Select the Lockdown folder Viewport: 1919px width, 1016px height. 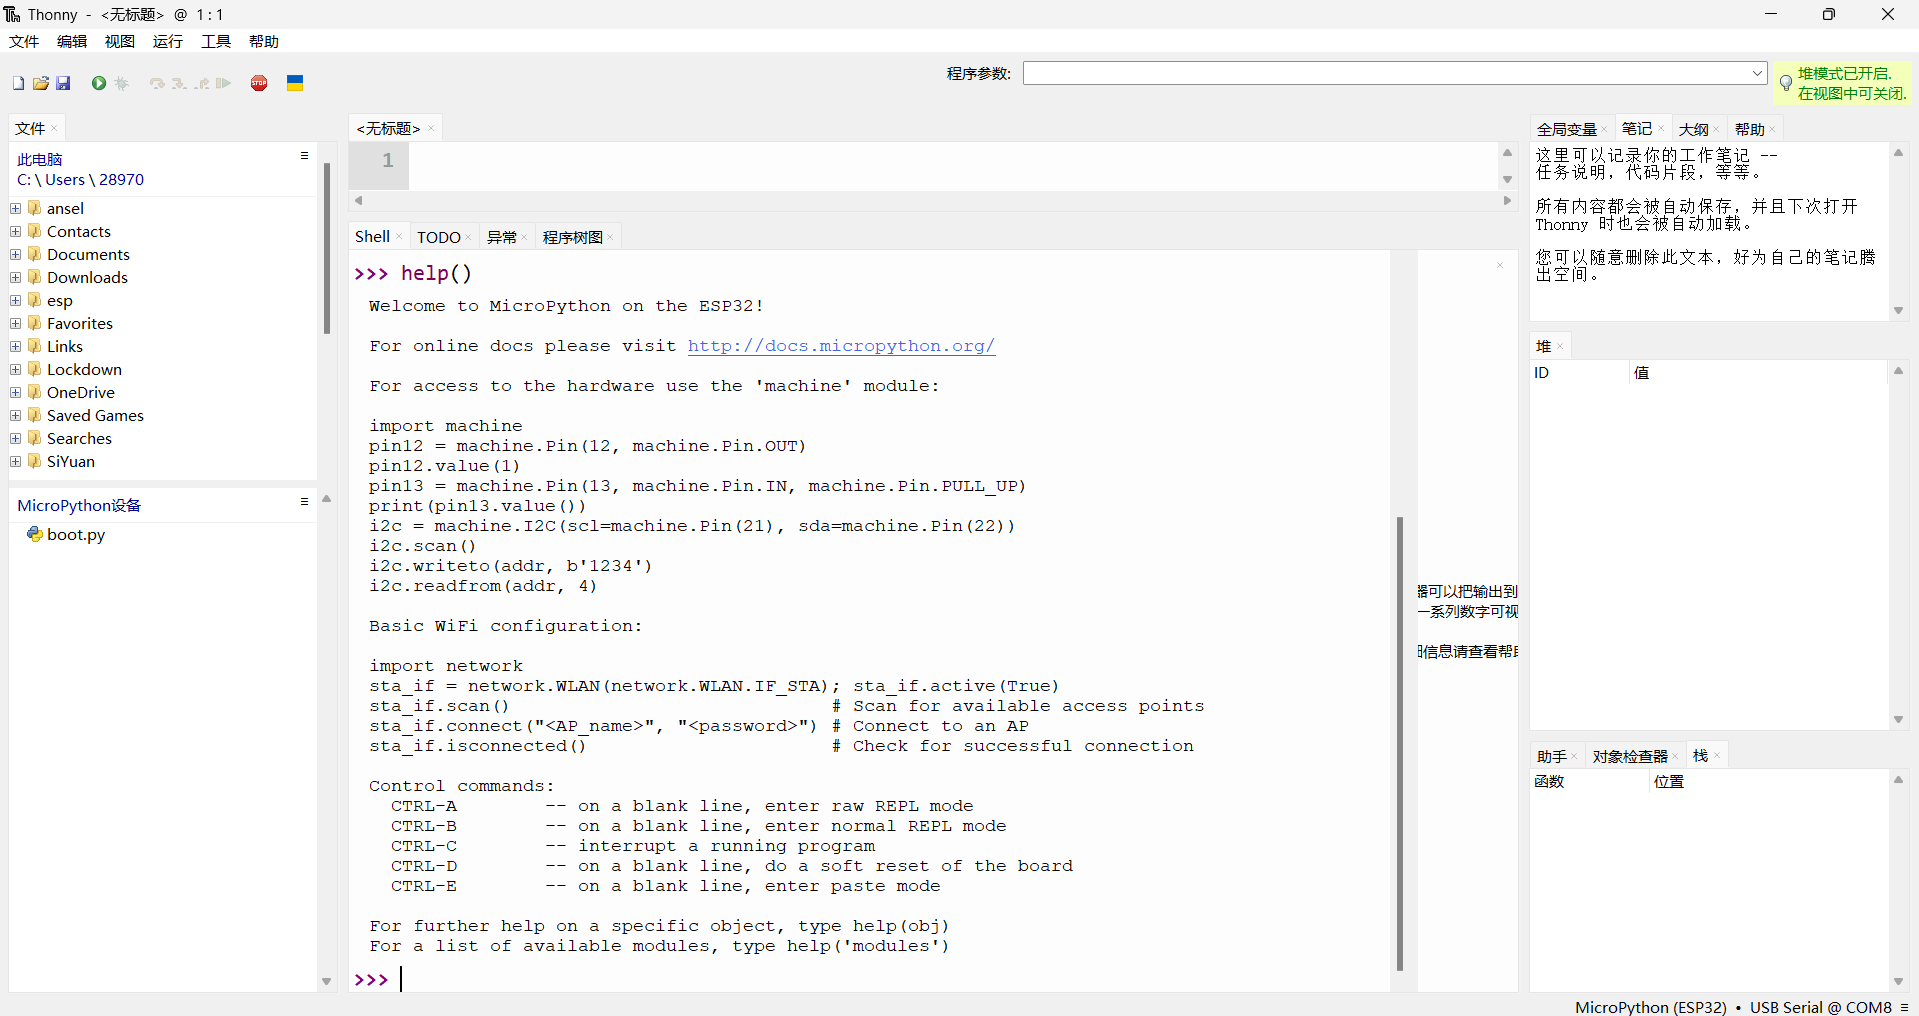(x=84, y=369)
